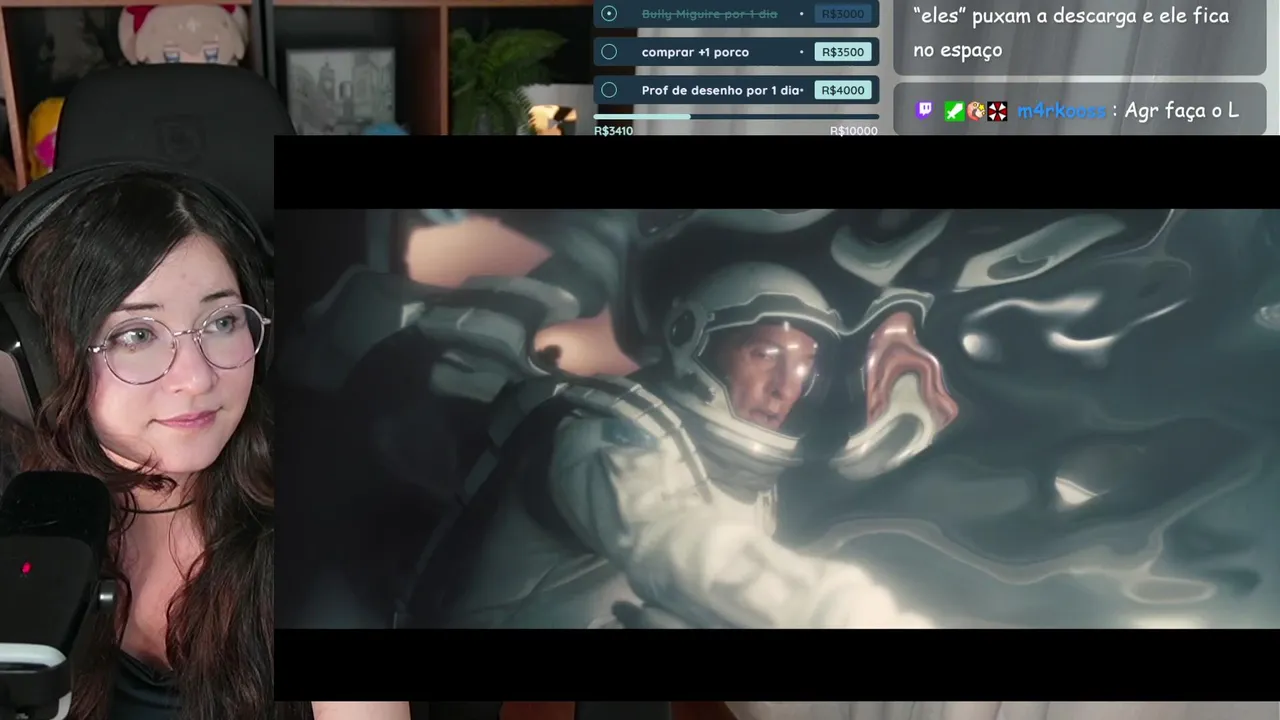Open the m4rkooss username in chat
The width and height of the screenshot is (1280, 720).
tap(1062, 111)
